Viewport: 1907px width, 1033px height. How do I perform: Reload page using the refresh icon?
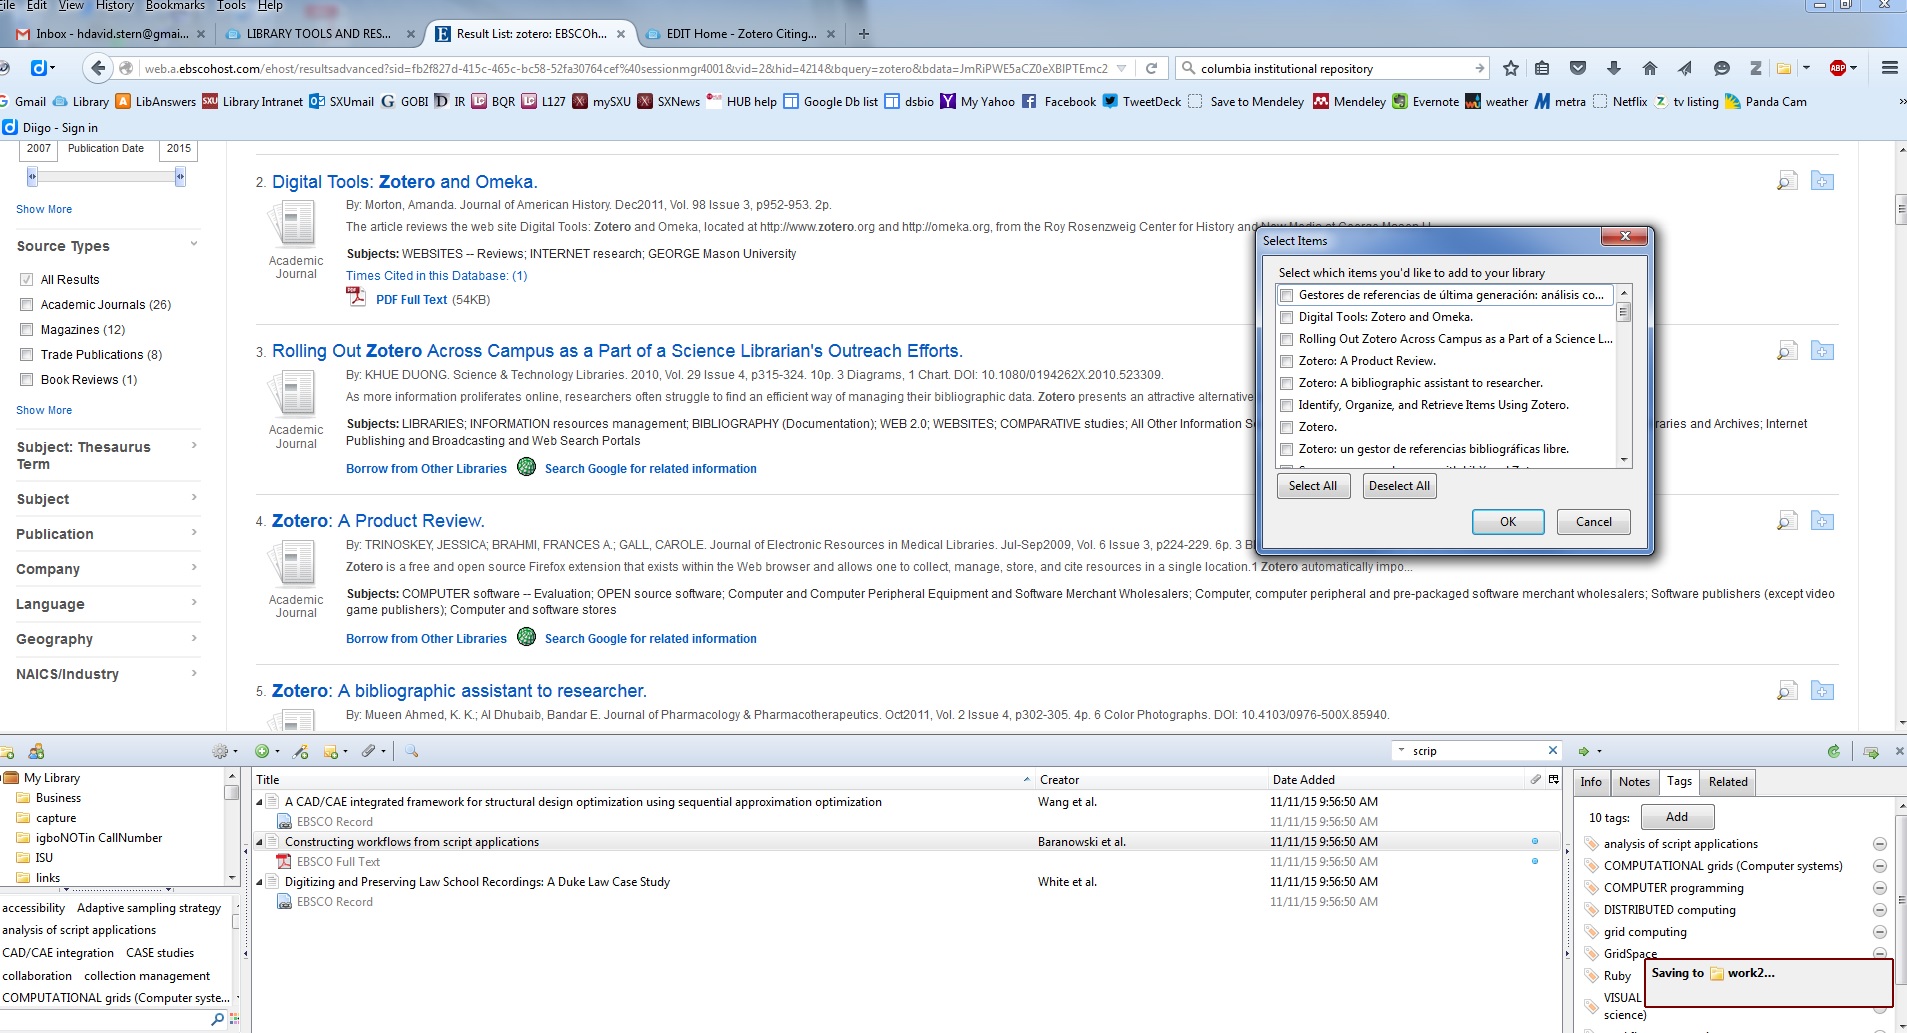[1151, 68]
